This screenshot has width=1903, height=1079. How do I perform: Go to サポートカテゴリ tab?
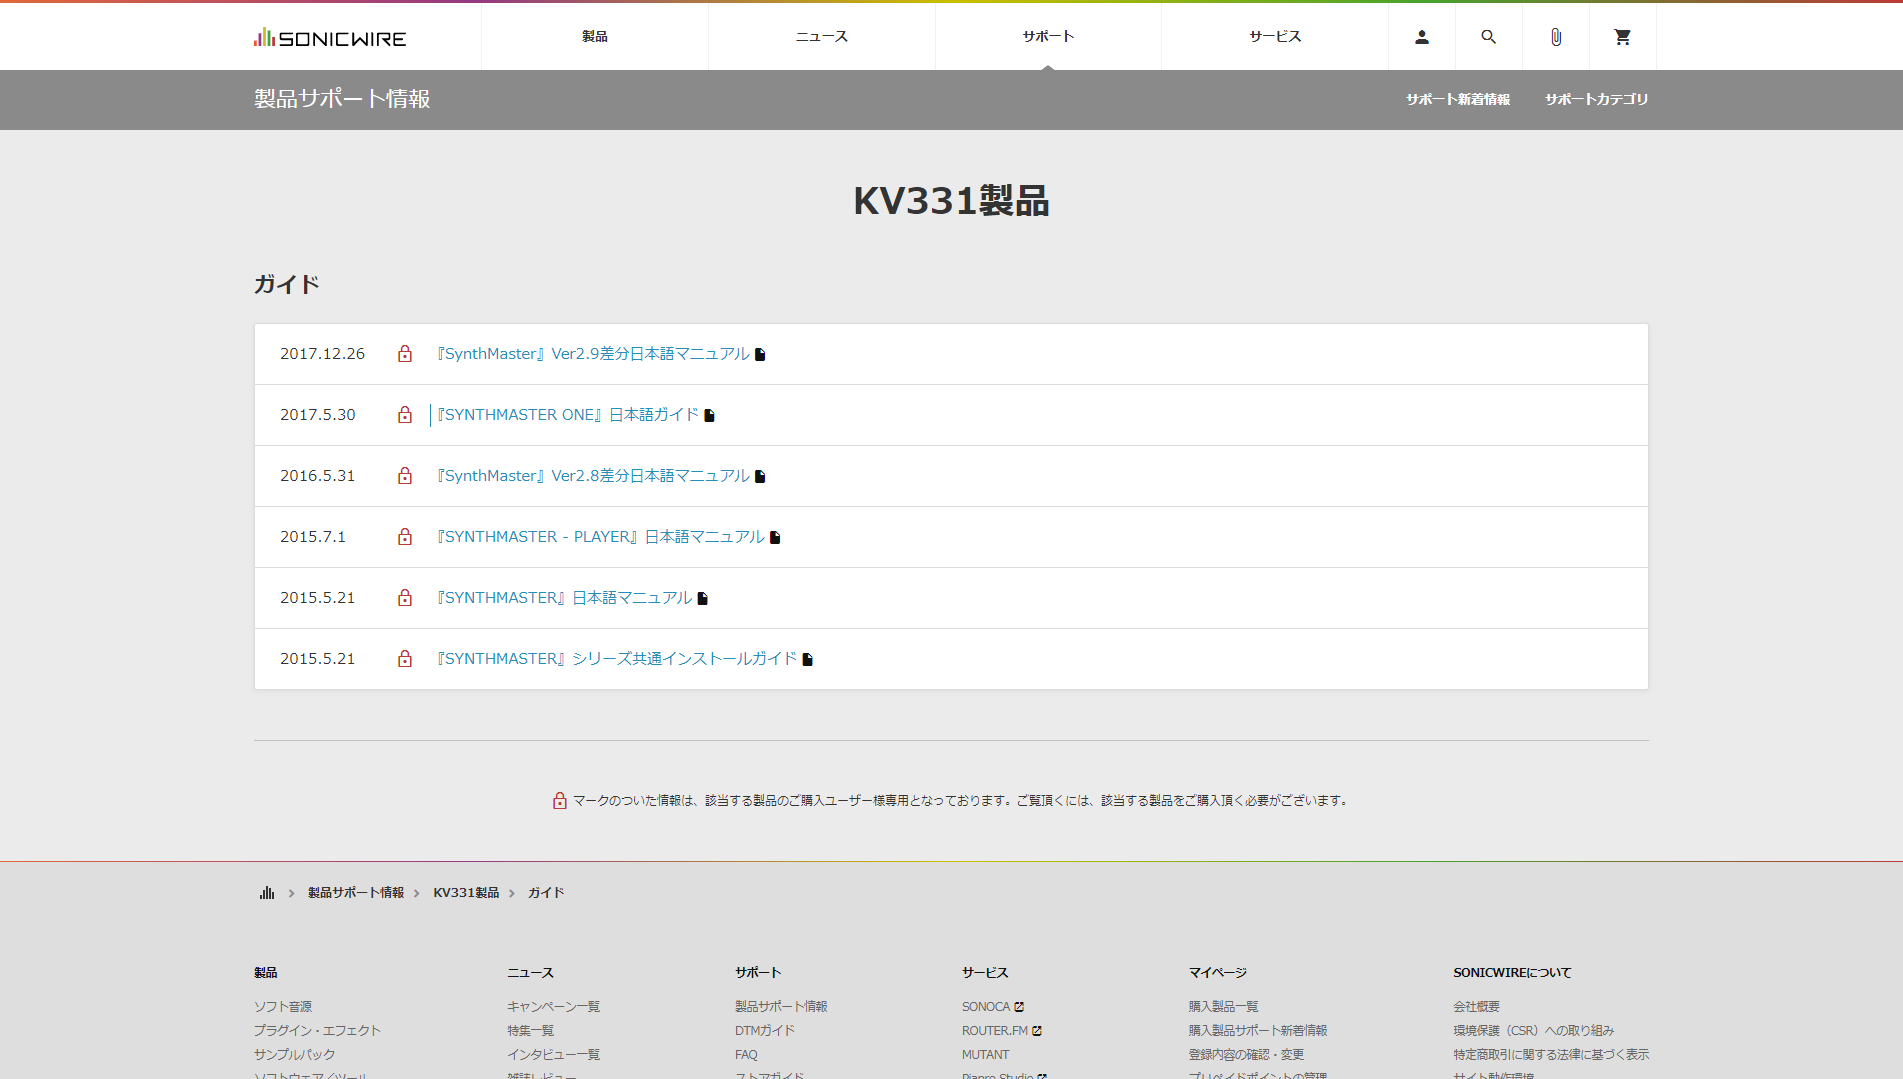click(x=1596, y=99)
